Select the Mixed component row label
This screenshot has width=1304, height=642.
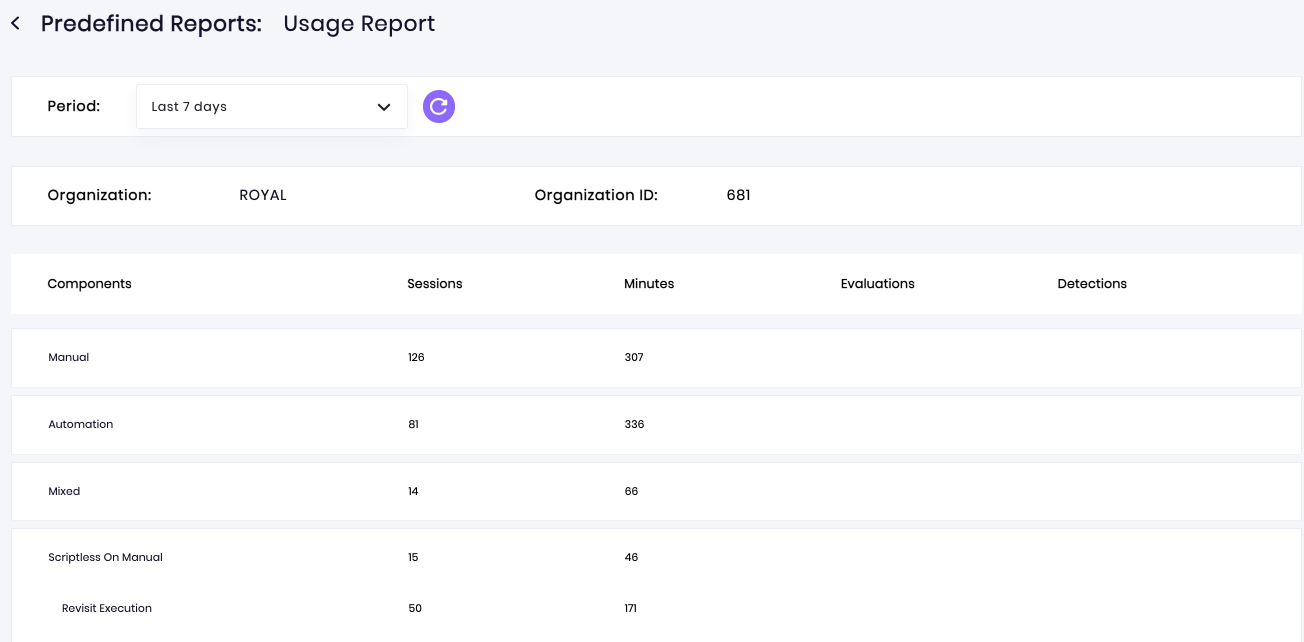[x=64, y=491]
